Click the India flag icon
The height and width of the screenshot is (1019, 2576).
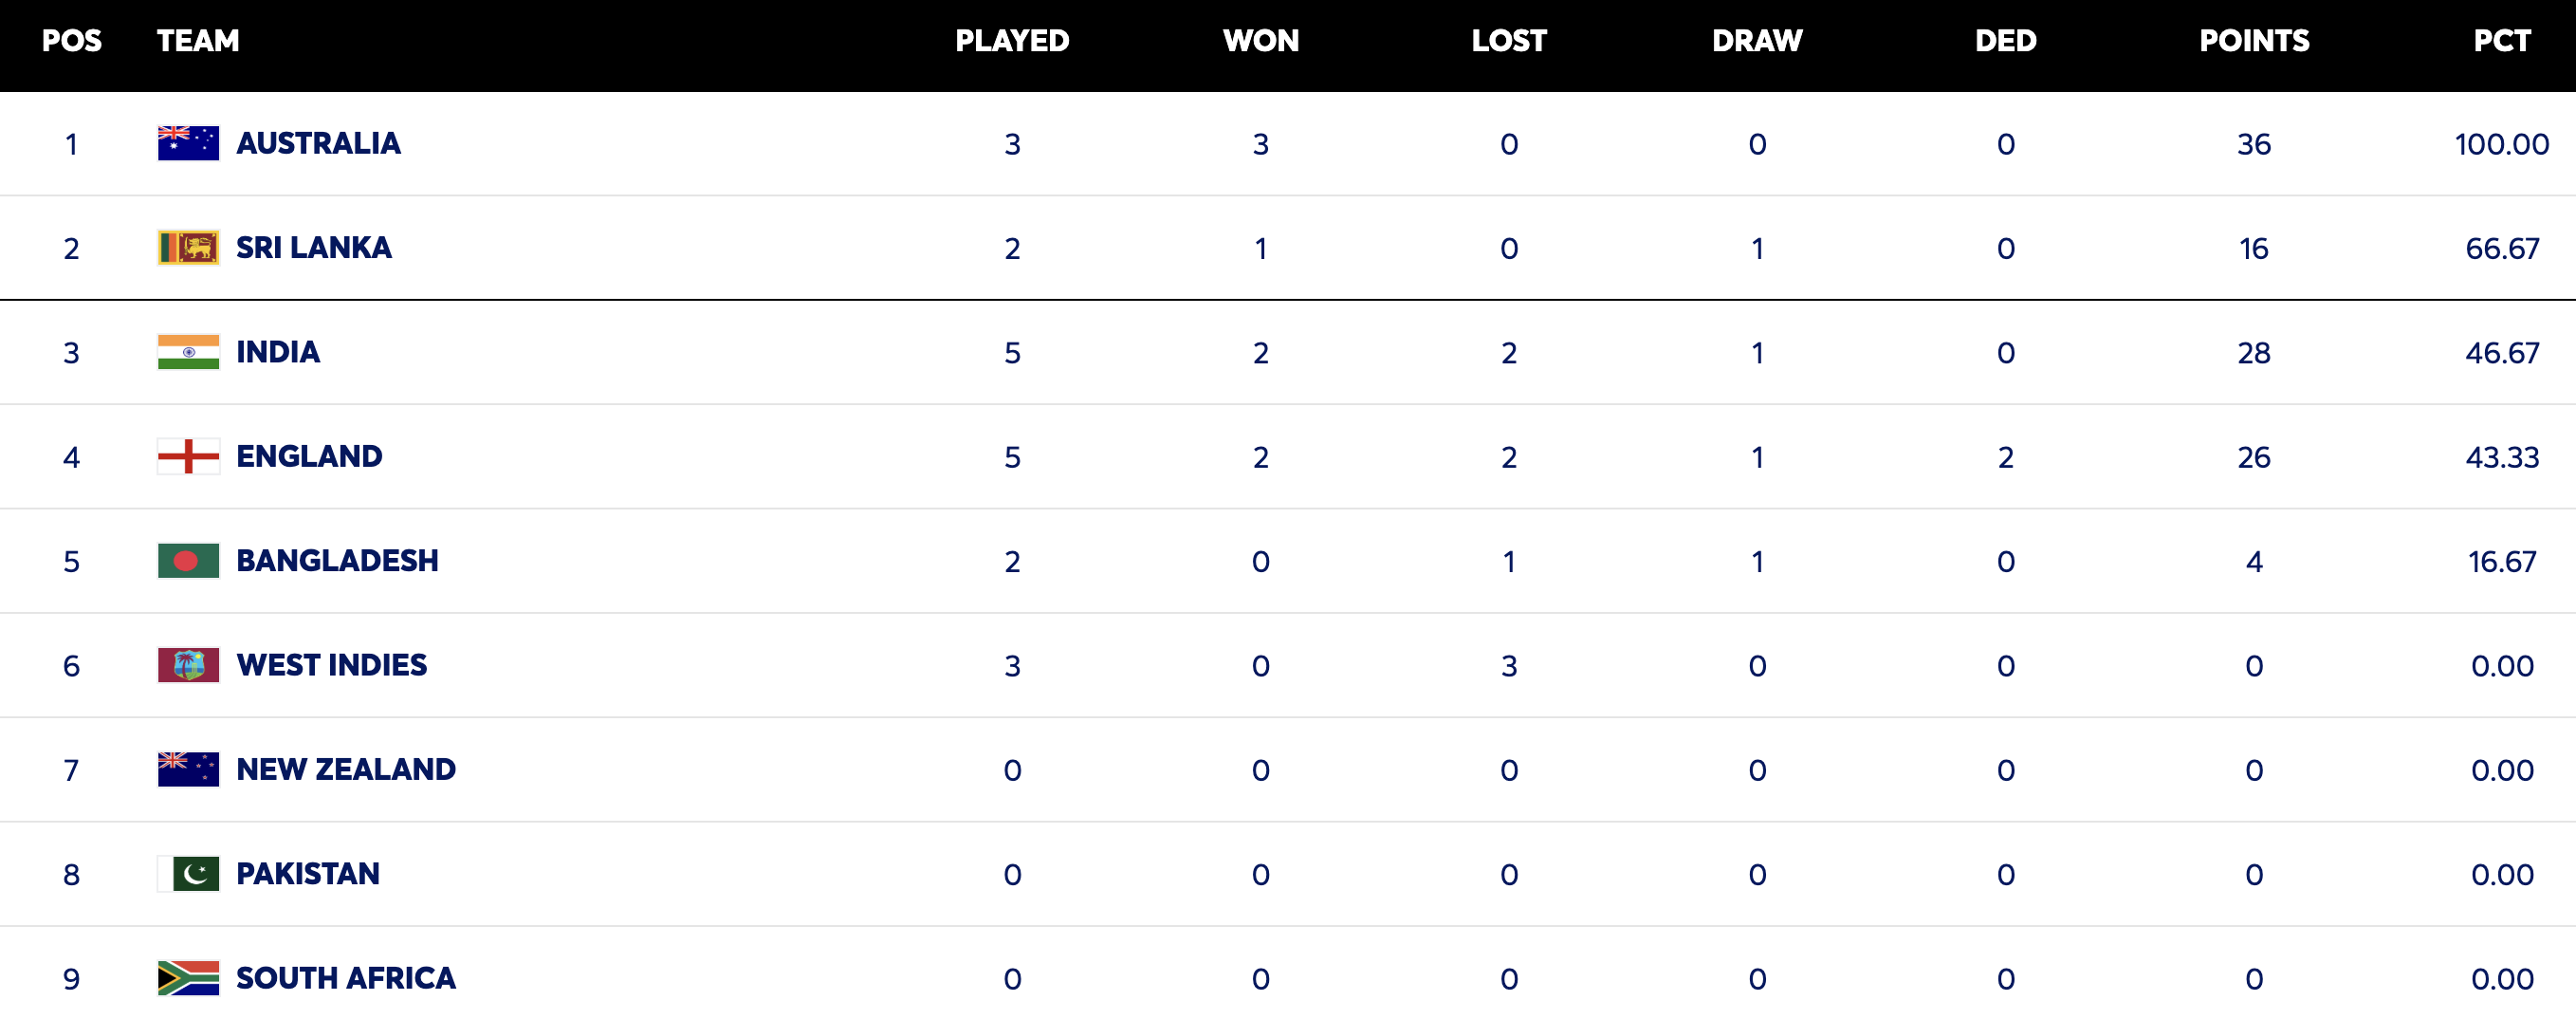[188, 352]
